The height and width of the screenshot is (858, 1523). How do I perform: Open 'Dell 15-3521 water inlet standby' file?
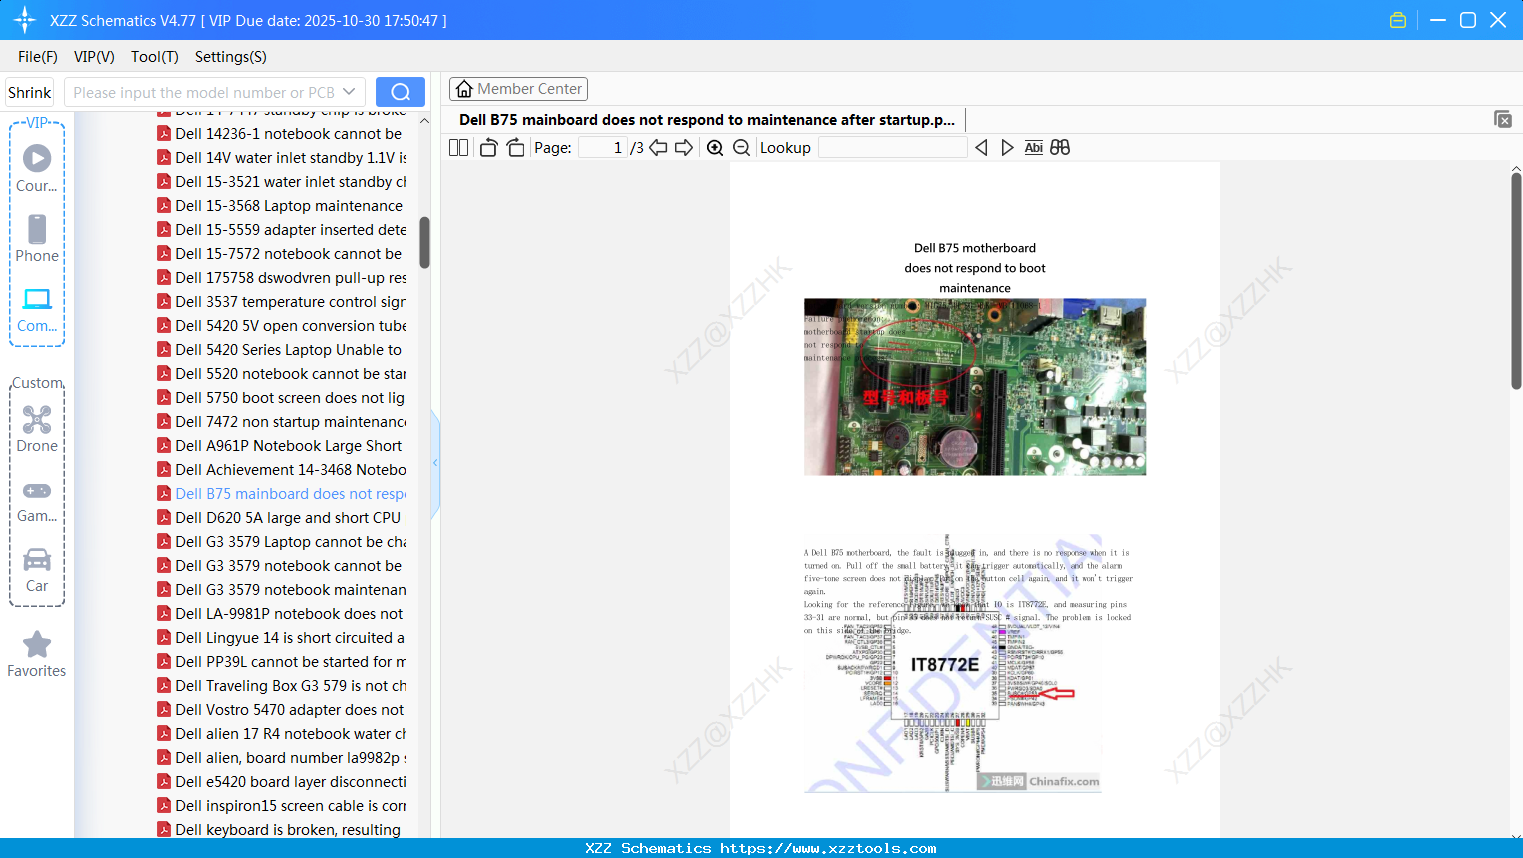(282, 182)
